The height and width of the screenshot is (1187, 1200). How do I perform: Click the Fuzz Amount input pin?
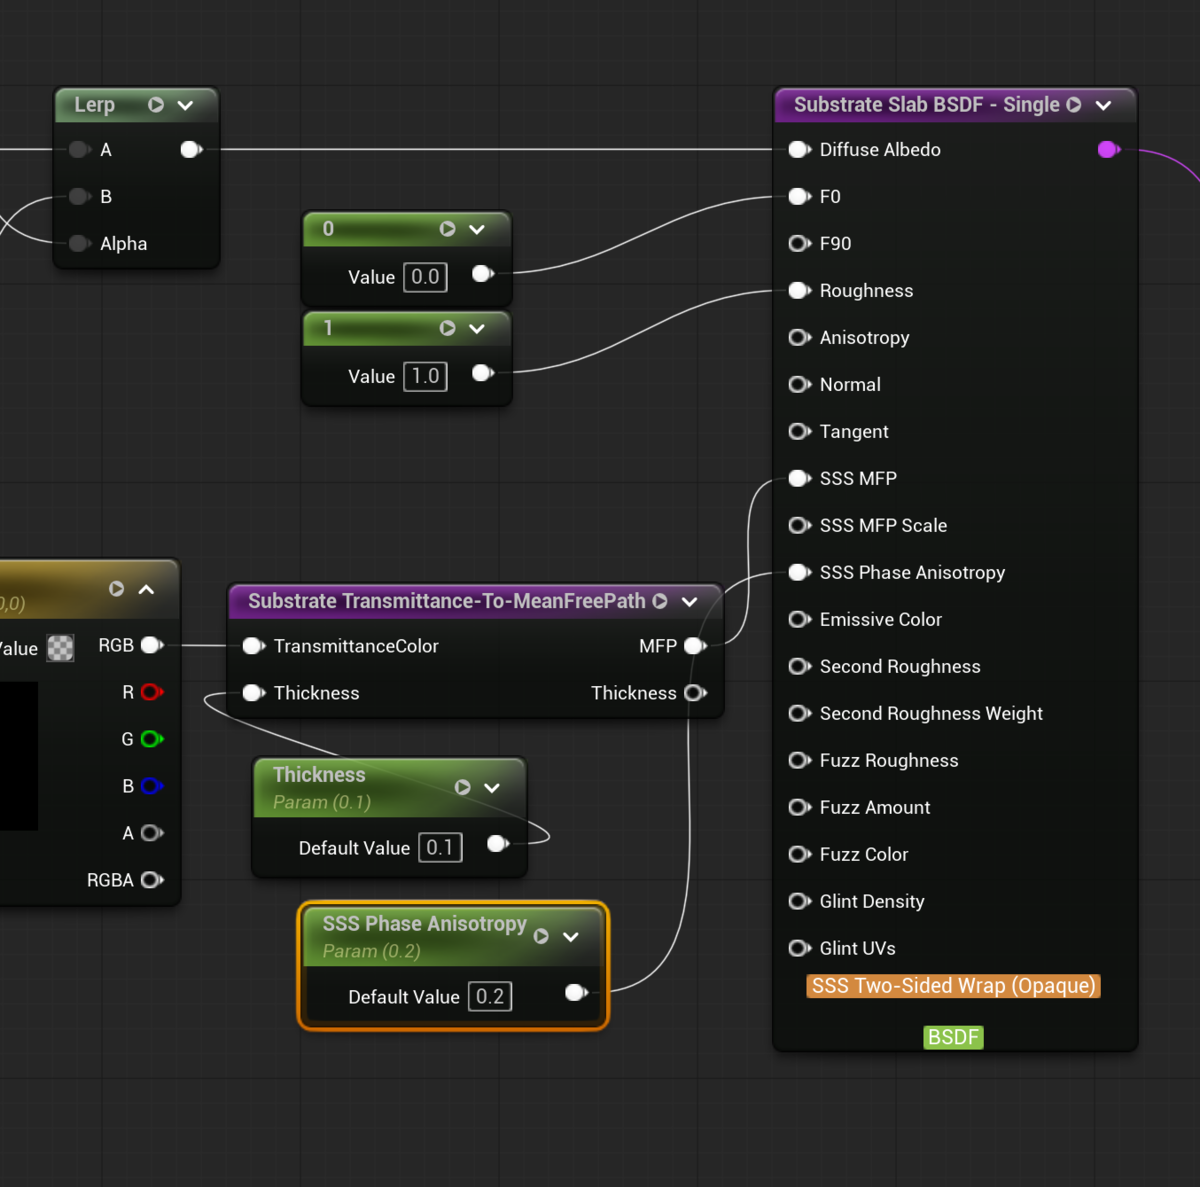pyautogui.click(x=799, y=808)
